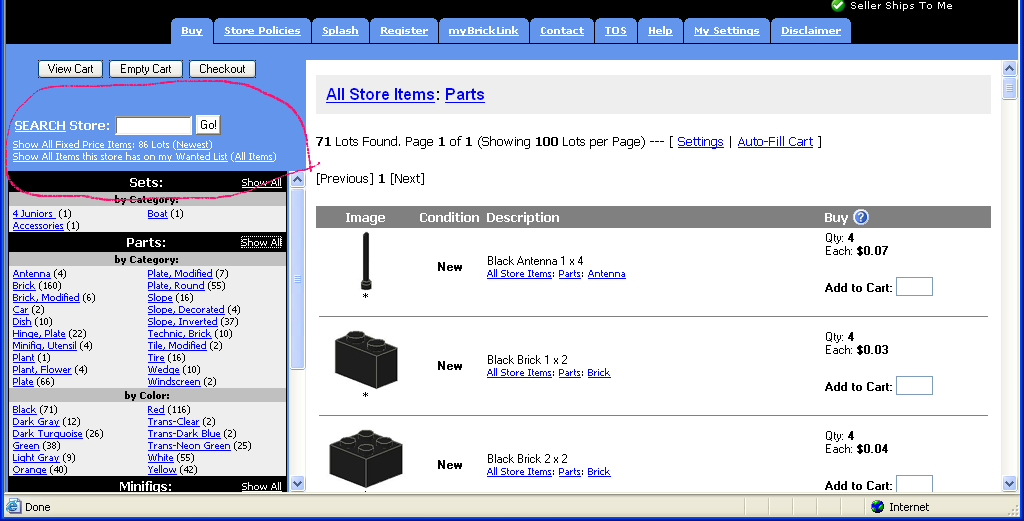1024x521 pixels.
Task: Click main page scrollbar down arrow
Action: tap(1010, 484)
